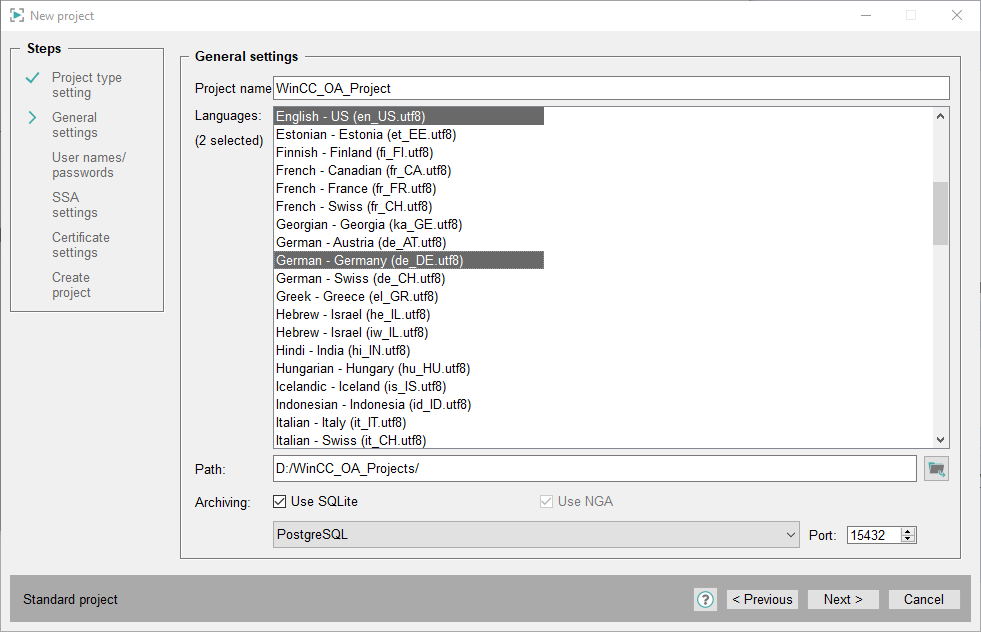
Task: Toggle the Use NGA checkbox
Action: pos(546,501)
